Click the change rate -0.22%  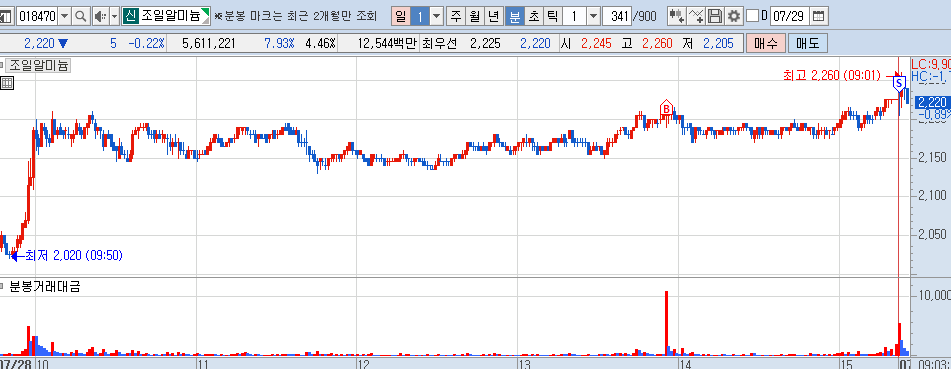(x=146, y=43)
